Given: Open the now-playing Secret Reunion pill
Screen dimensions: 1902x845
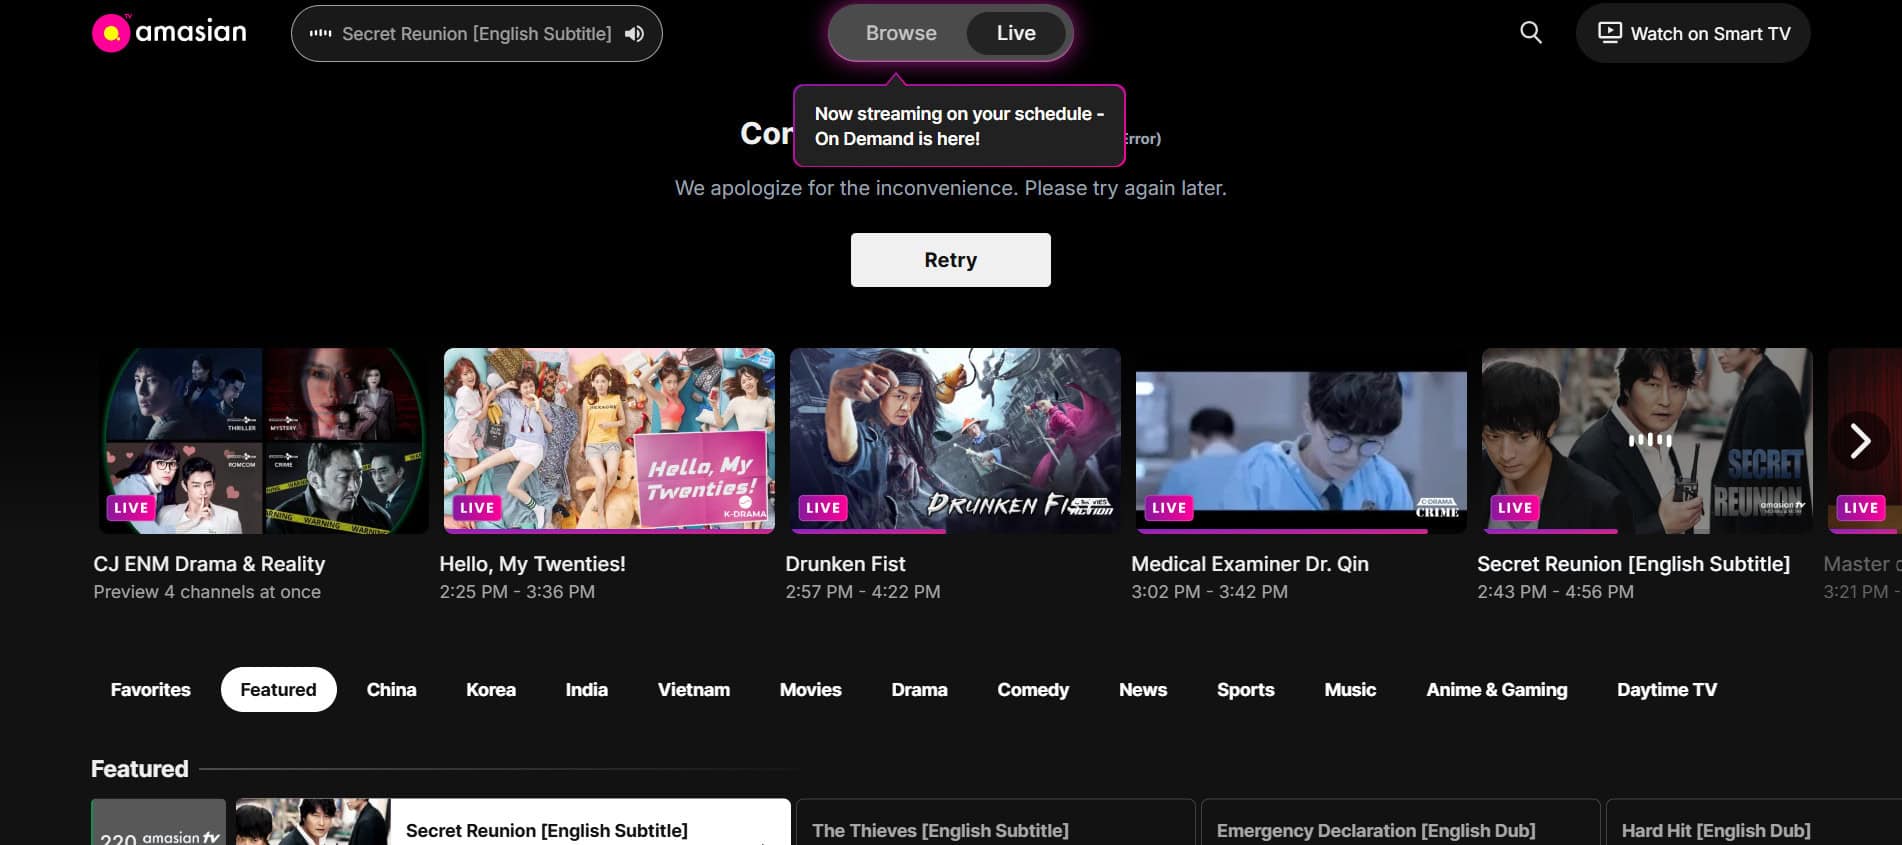Looking at the screenshot, I should coord(477,34).
